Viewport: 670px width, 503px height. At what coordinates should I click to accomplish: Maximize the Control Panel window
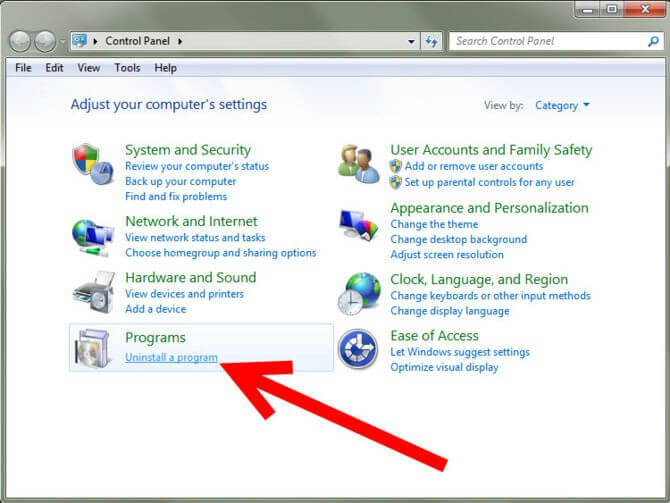pyautogui.click(x=612, y=9)
